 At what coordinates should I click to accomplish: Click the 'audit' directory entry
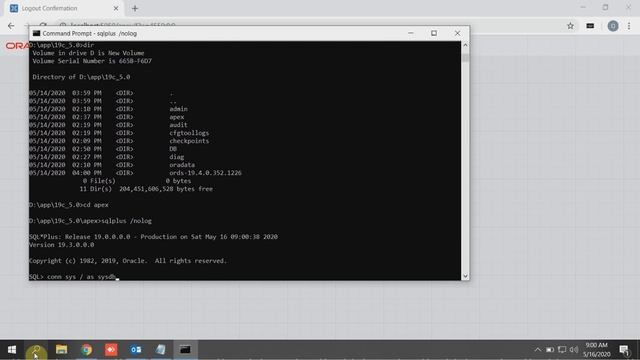click(178, 125)
